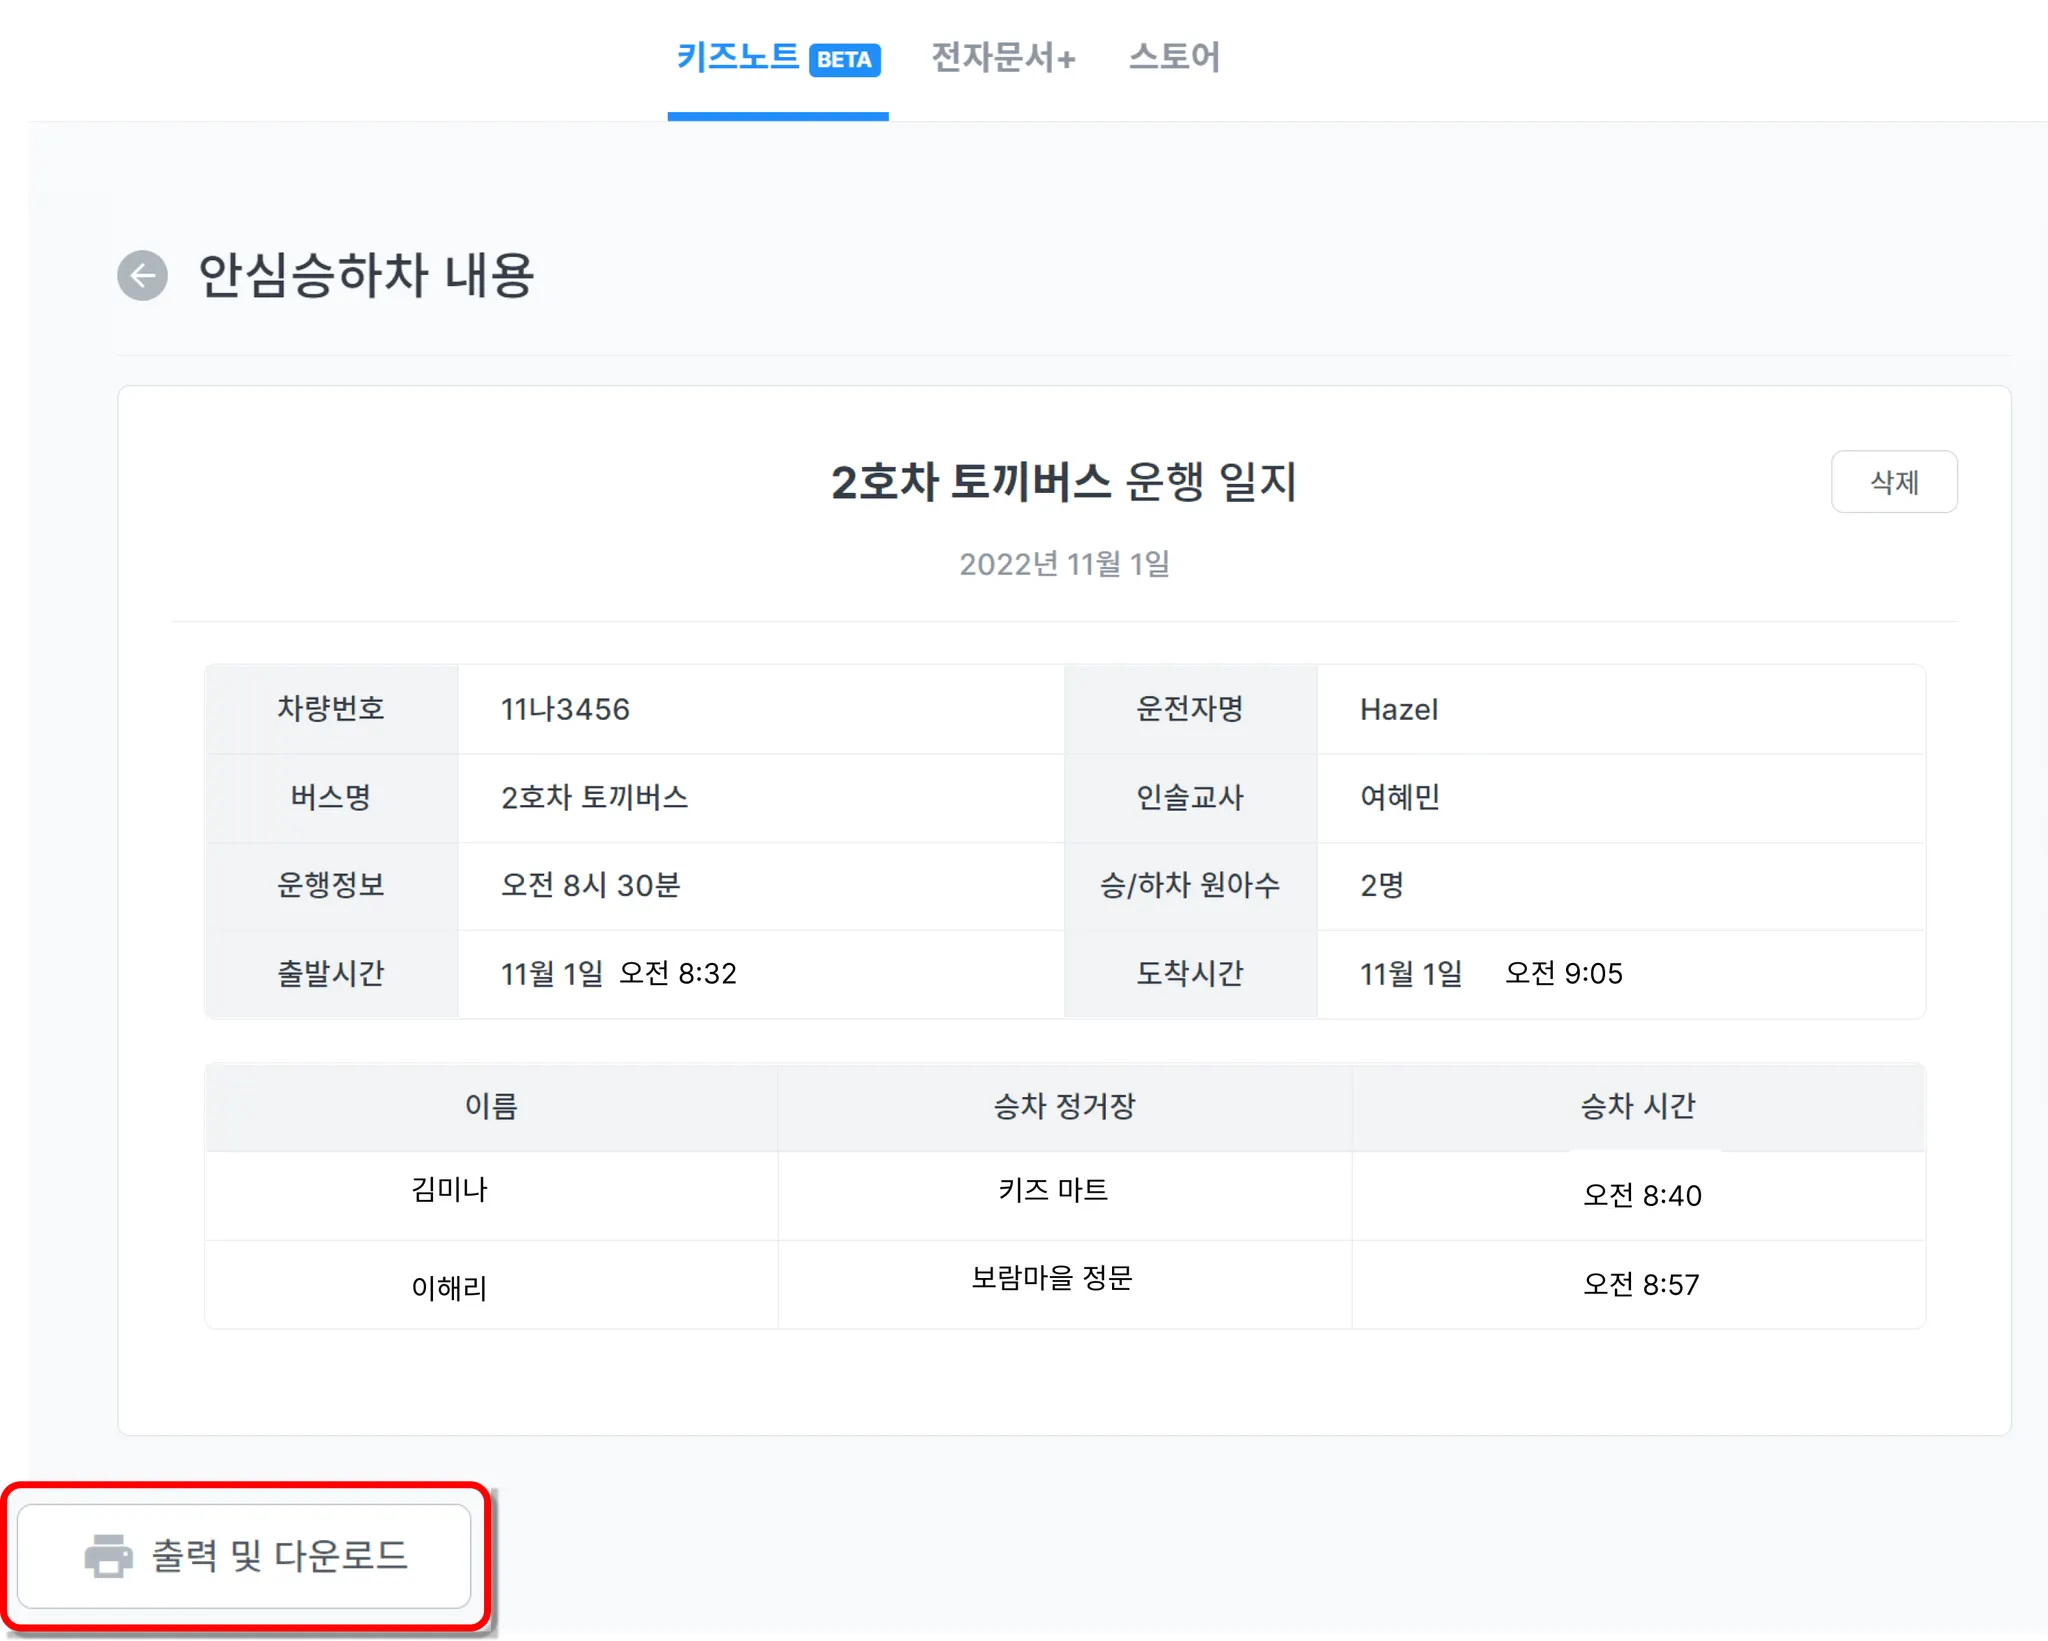Select the 이해리 name cell
The image size is (2048, 1641).
449,1287
